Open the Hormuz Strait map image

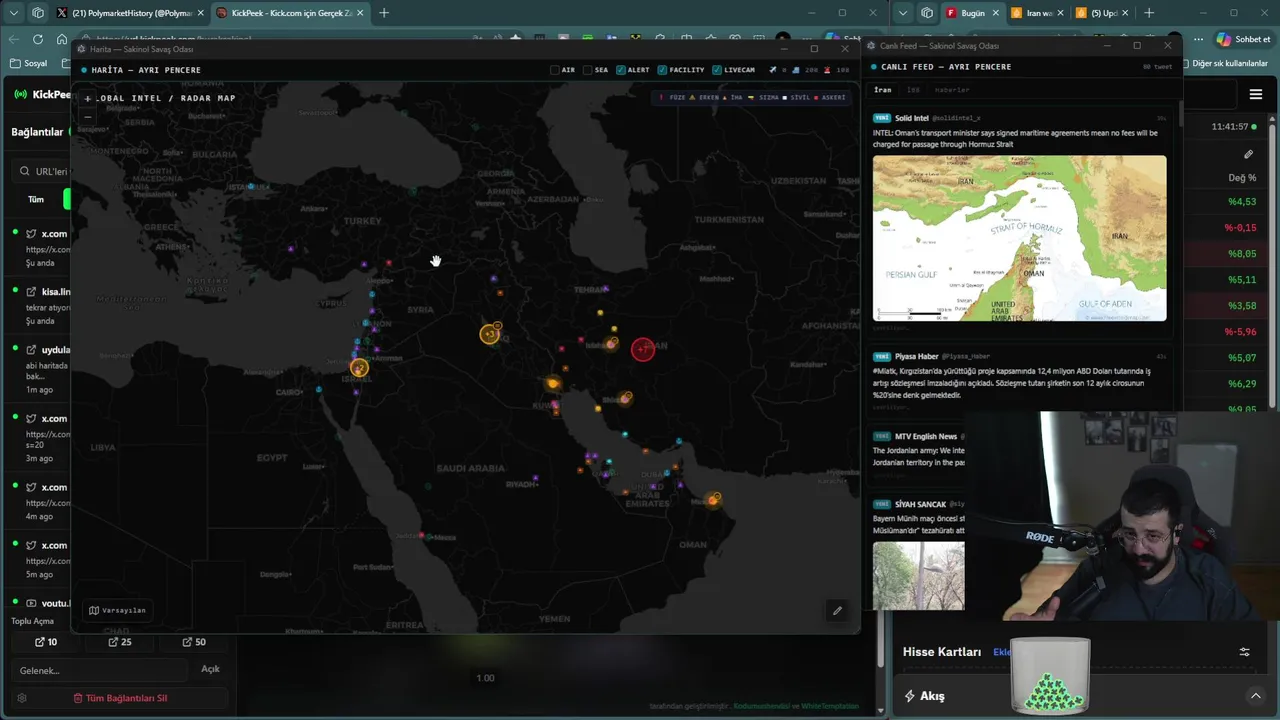point(1019,238)
